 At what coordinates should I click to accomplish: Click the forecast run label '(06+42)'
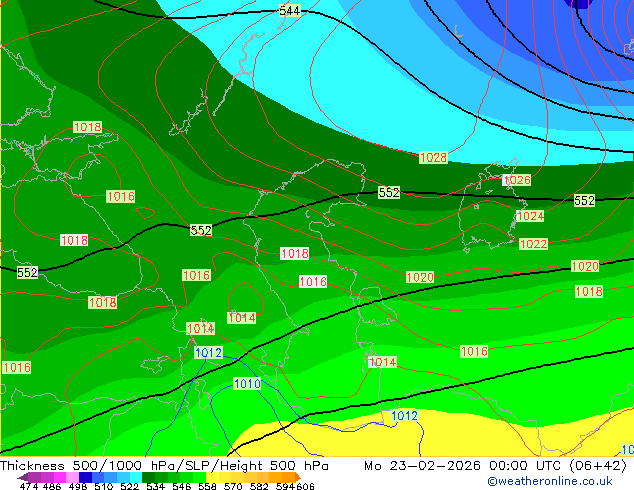(598, 466)
